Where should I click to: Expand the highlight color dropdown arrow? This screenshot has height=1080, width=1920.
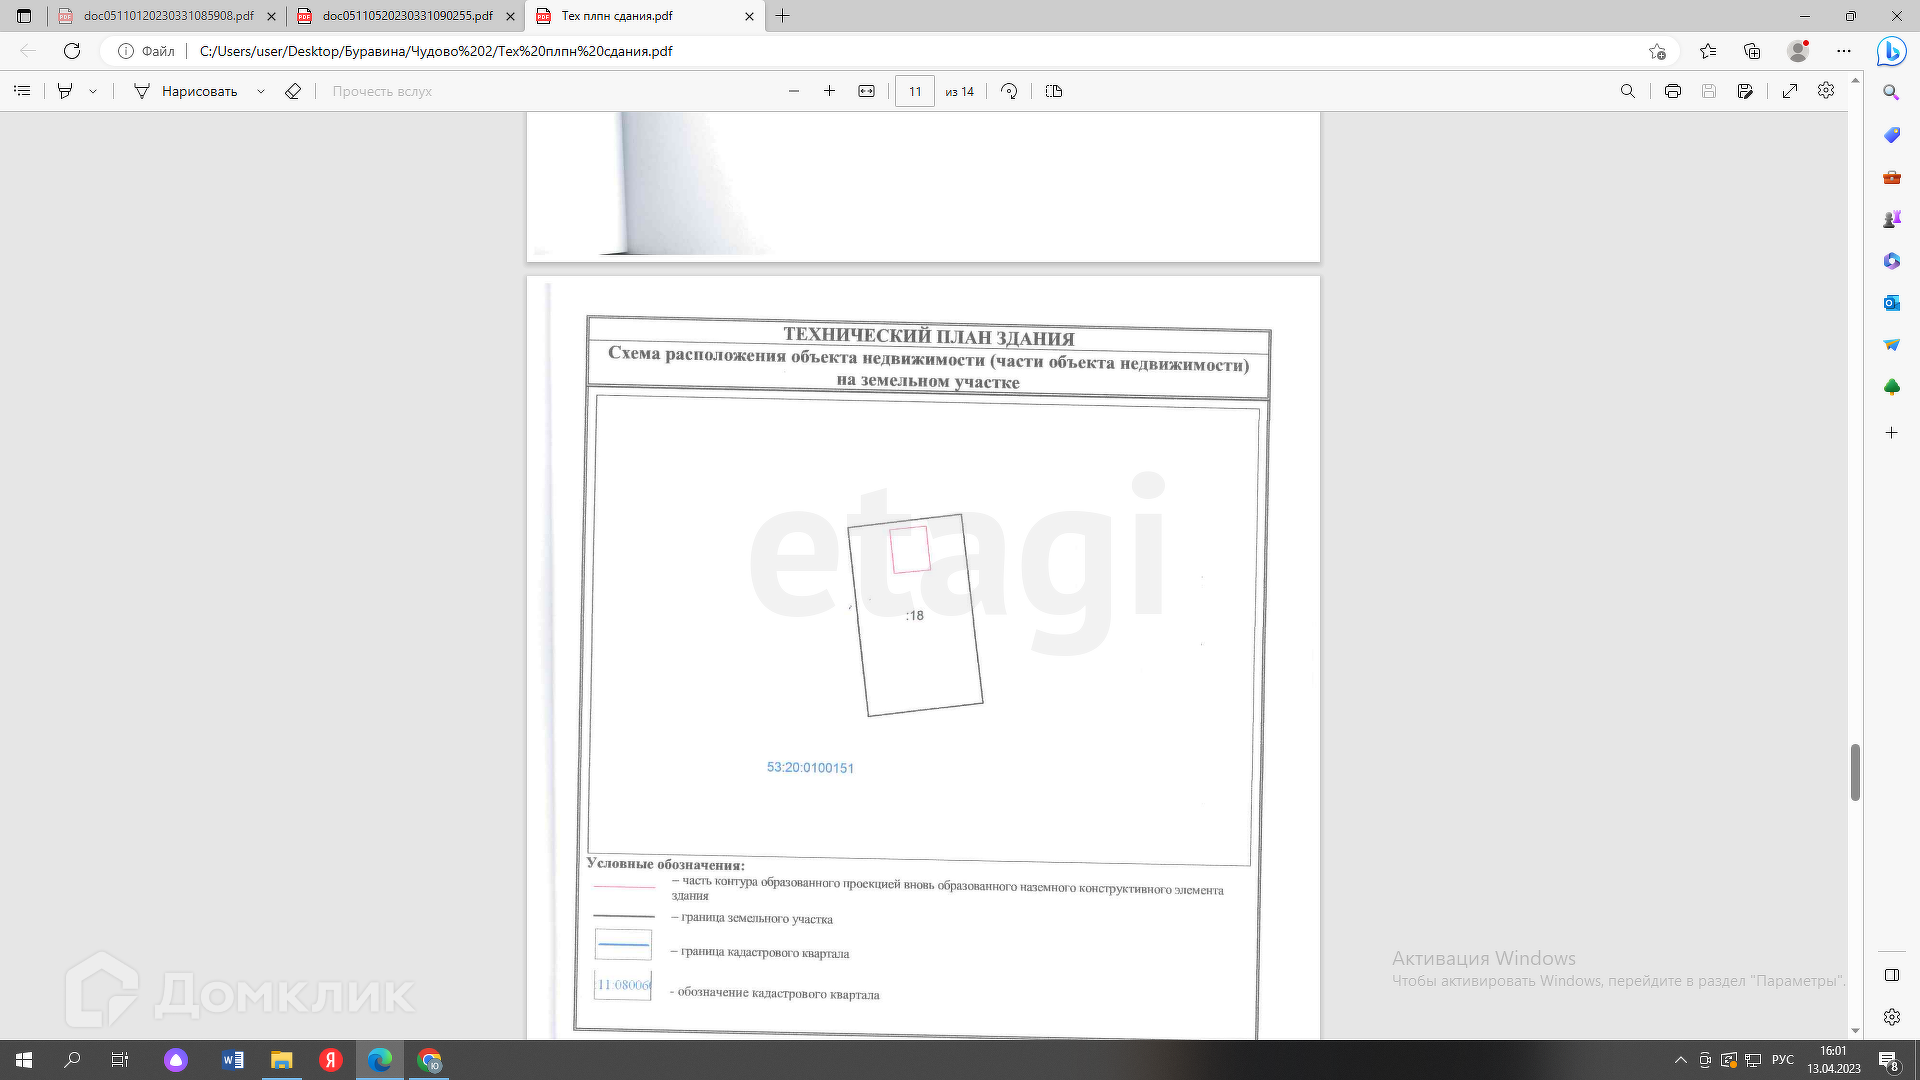click(93, 91)
